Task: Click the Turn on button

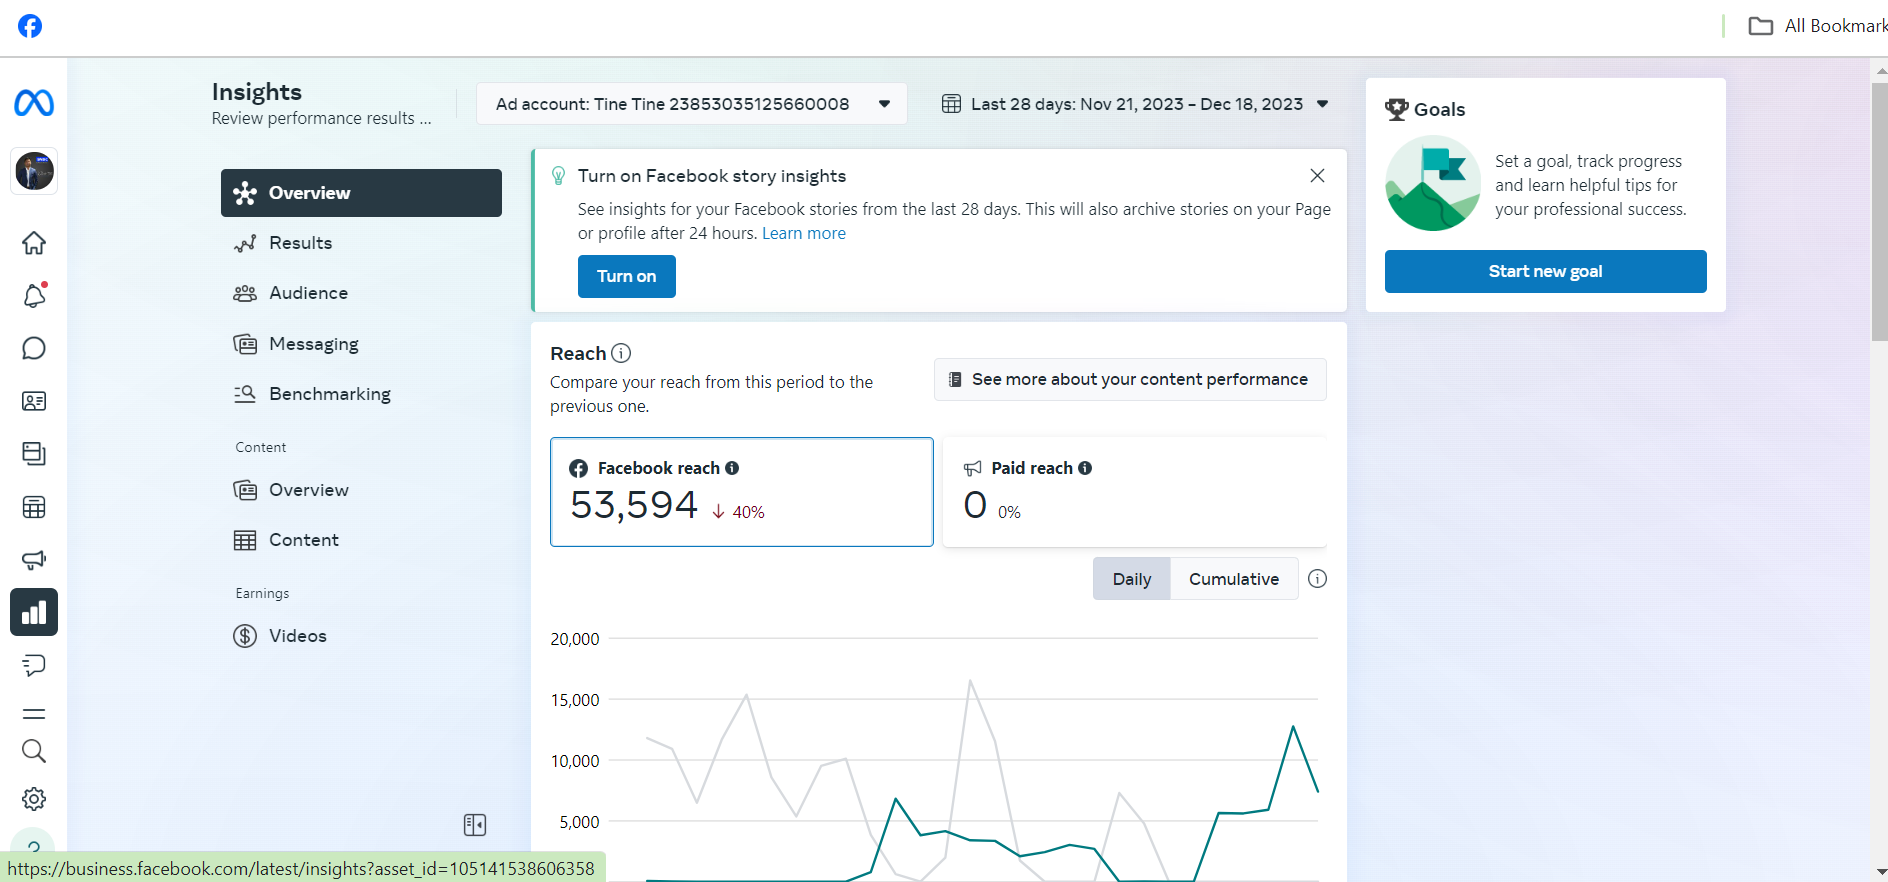Action: (x=627, y=276)
